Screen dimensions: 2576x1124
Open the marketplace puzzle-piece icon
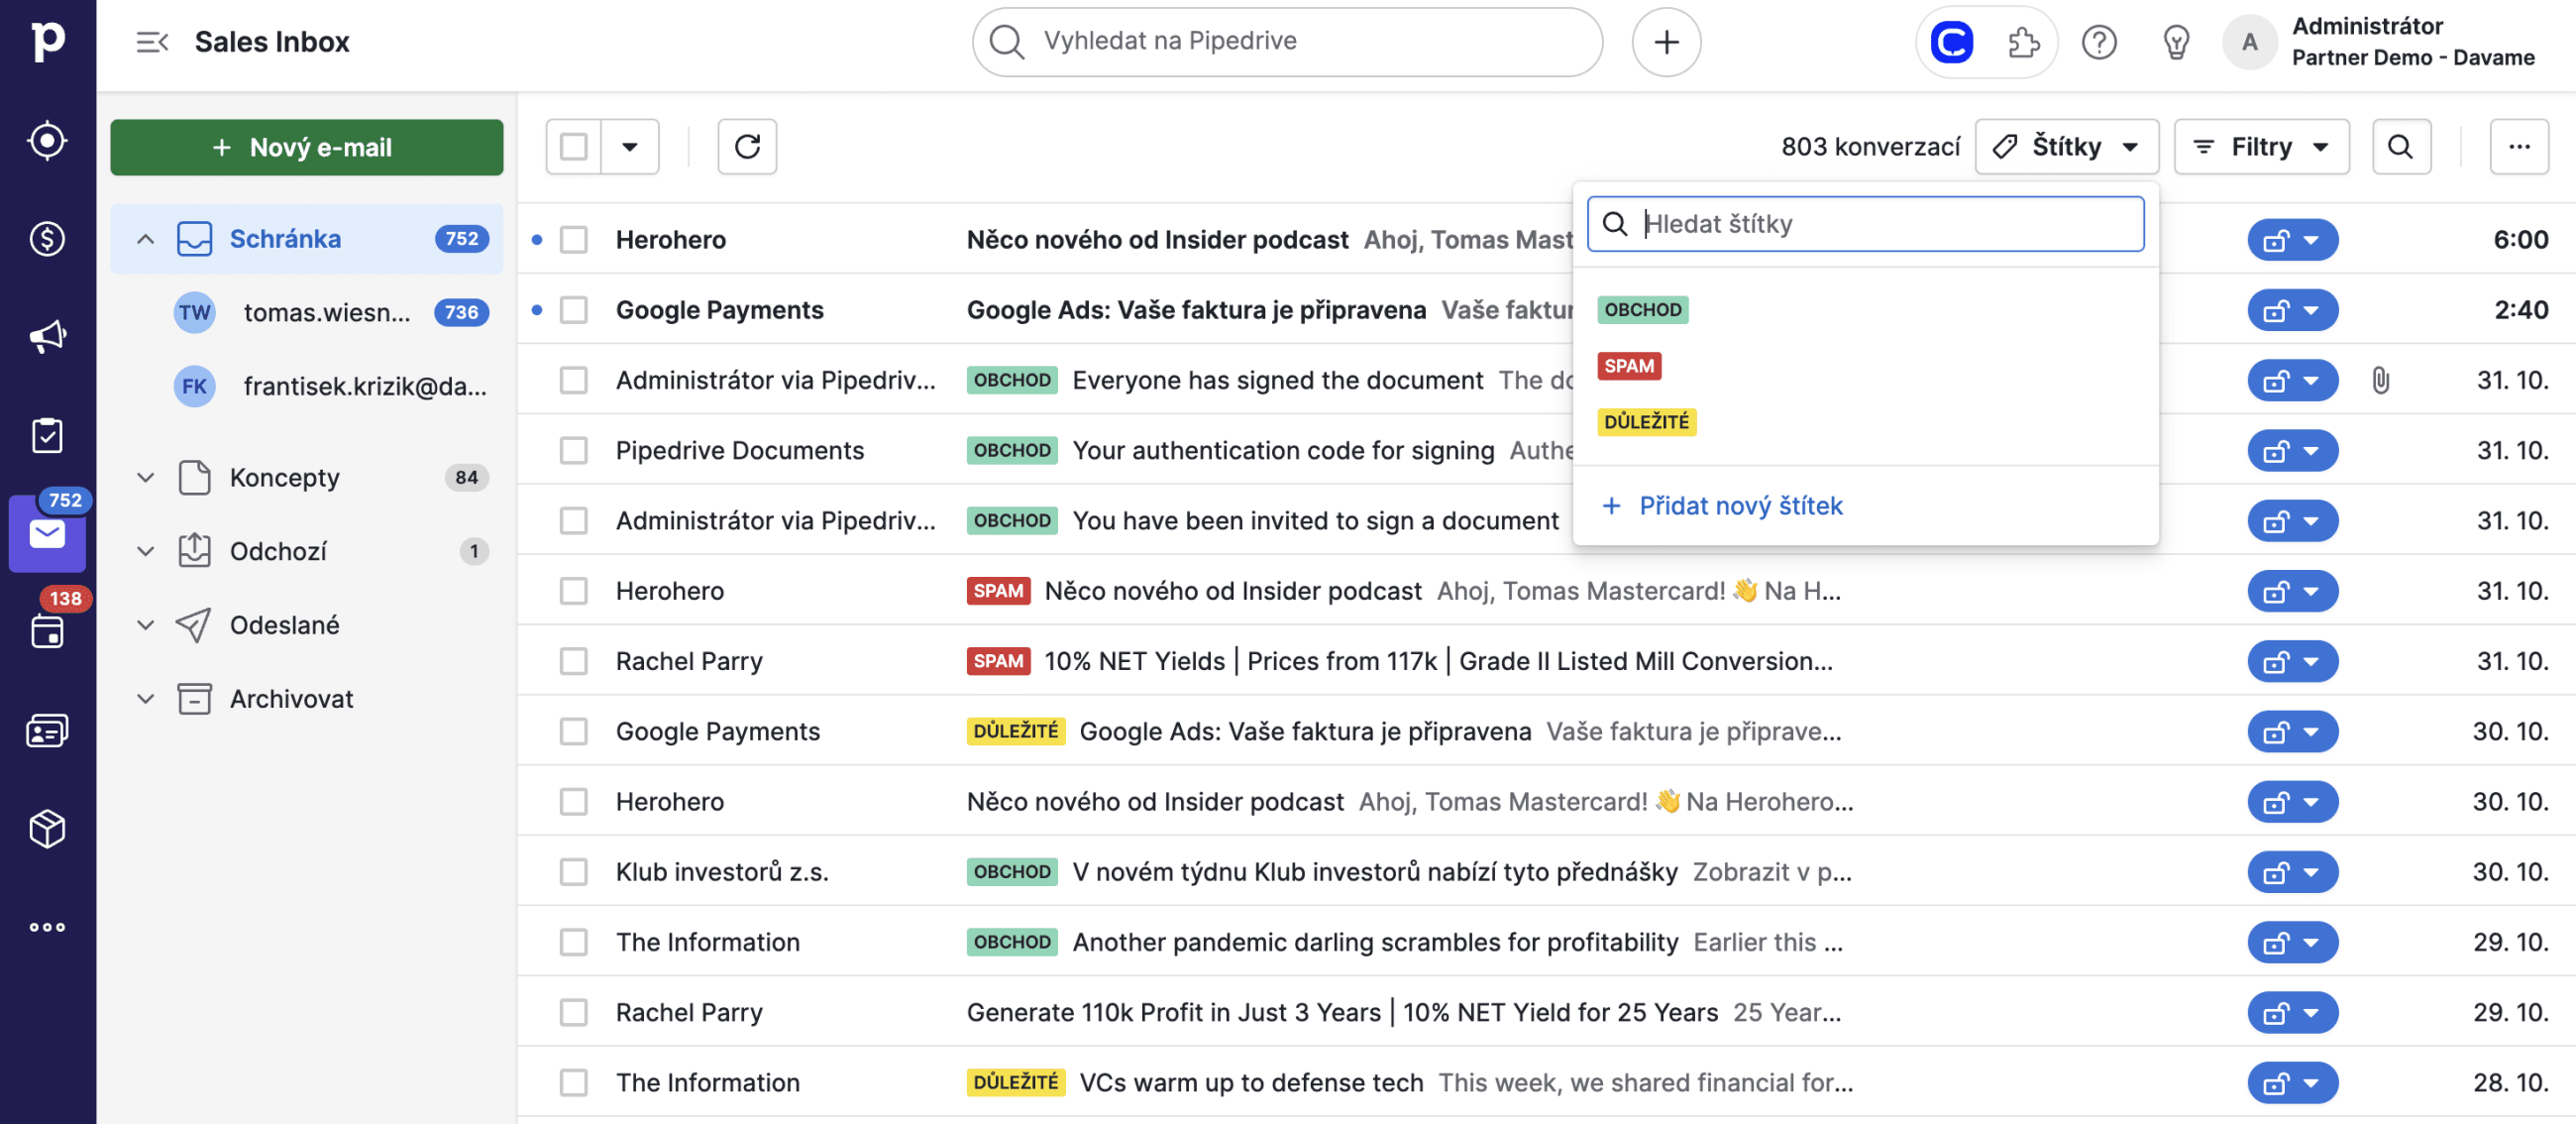tap(2022, 42)
